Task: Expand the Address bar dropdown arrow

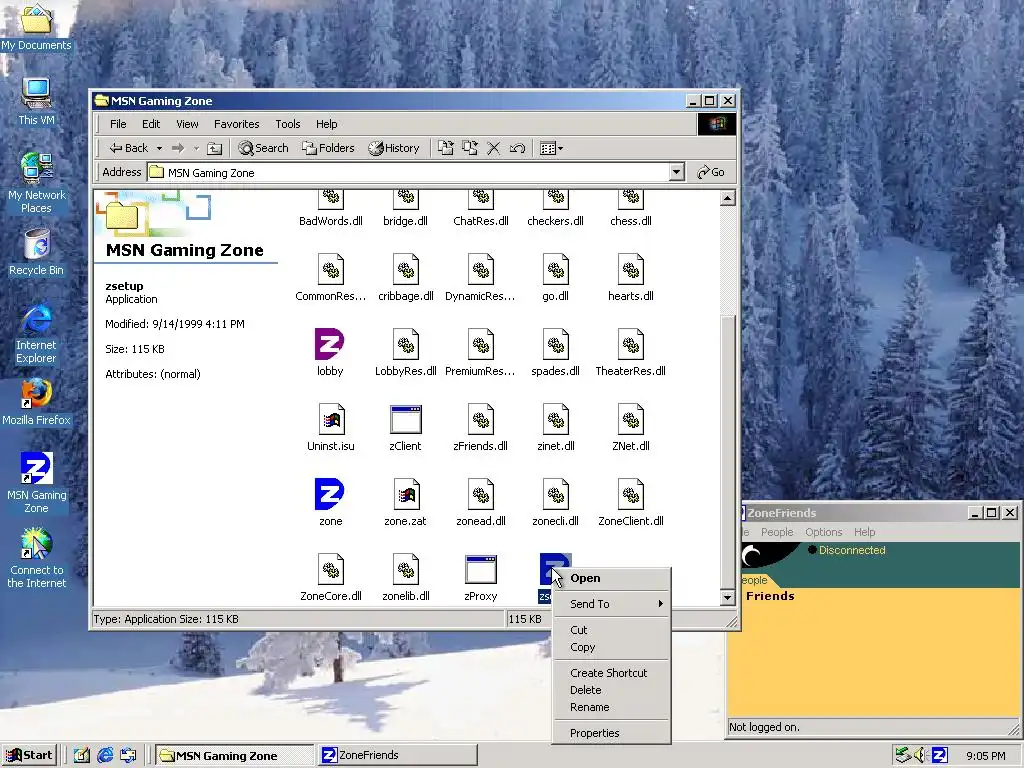Action: point(677,172)
